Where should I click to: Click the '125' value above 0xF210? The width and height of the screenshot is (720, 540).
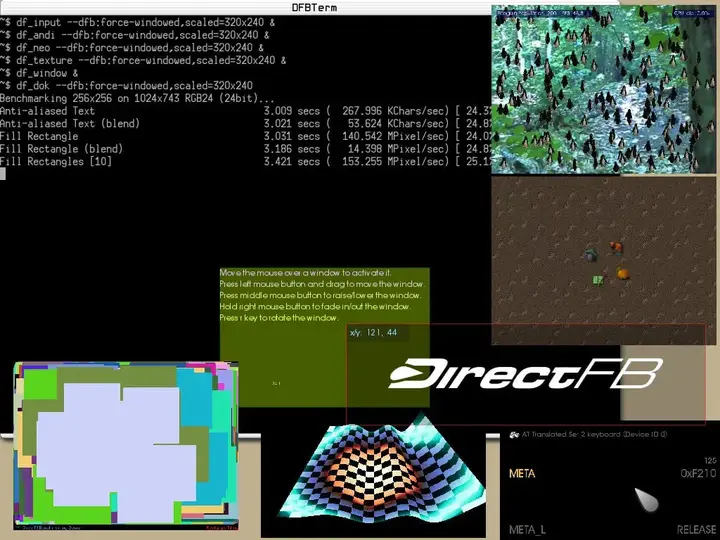[x=710, y=461]
